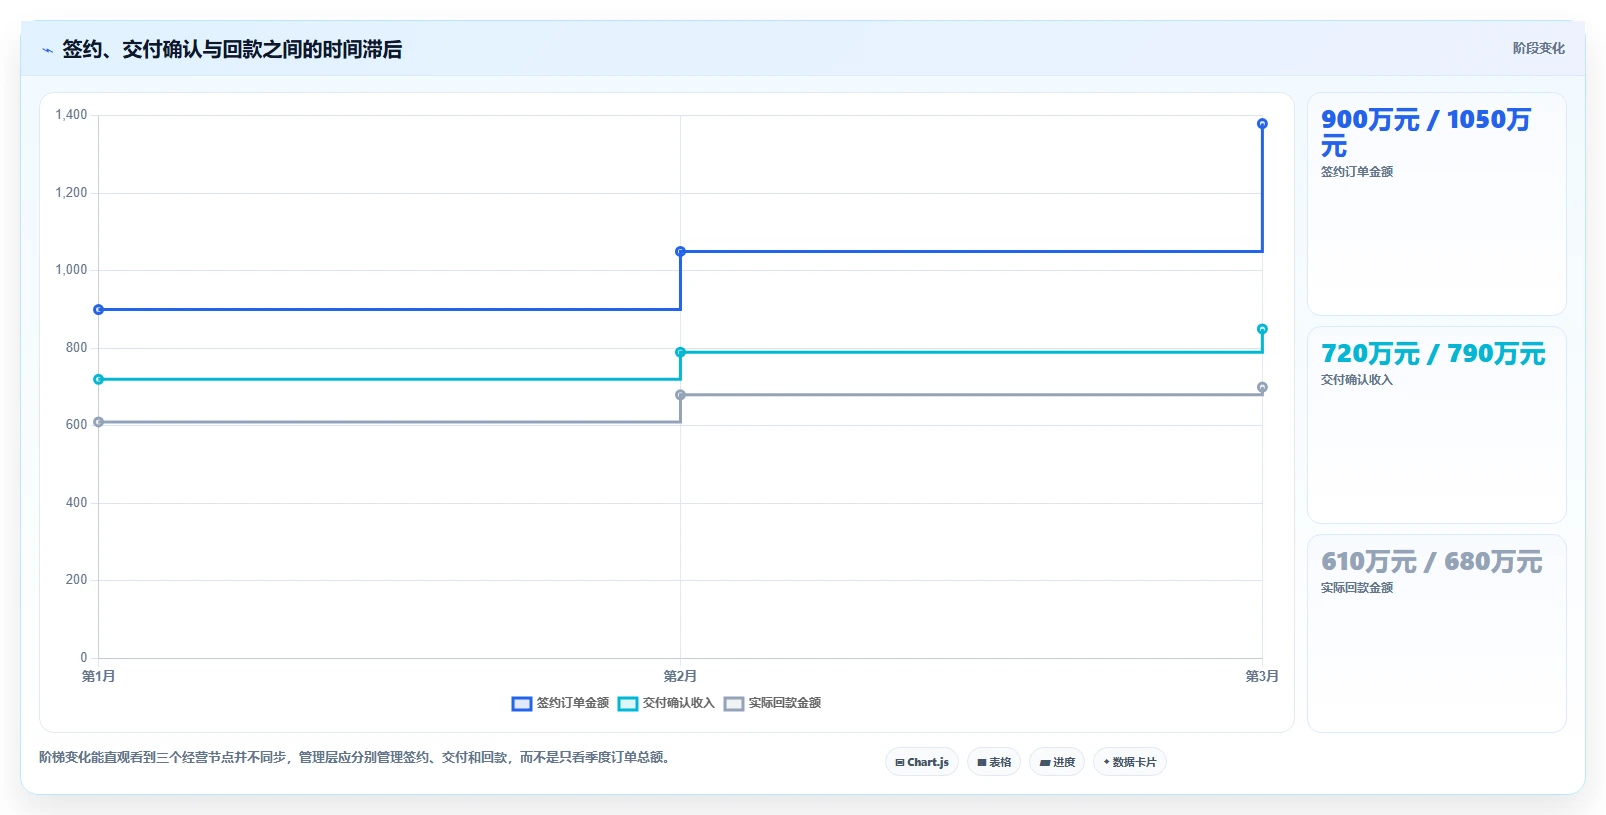The width and height of the screenshot is (1606, 815).
Task: Click the 实际回款金额 caption in the third card
Action: point(1357,588)
